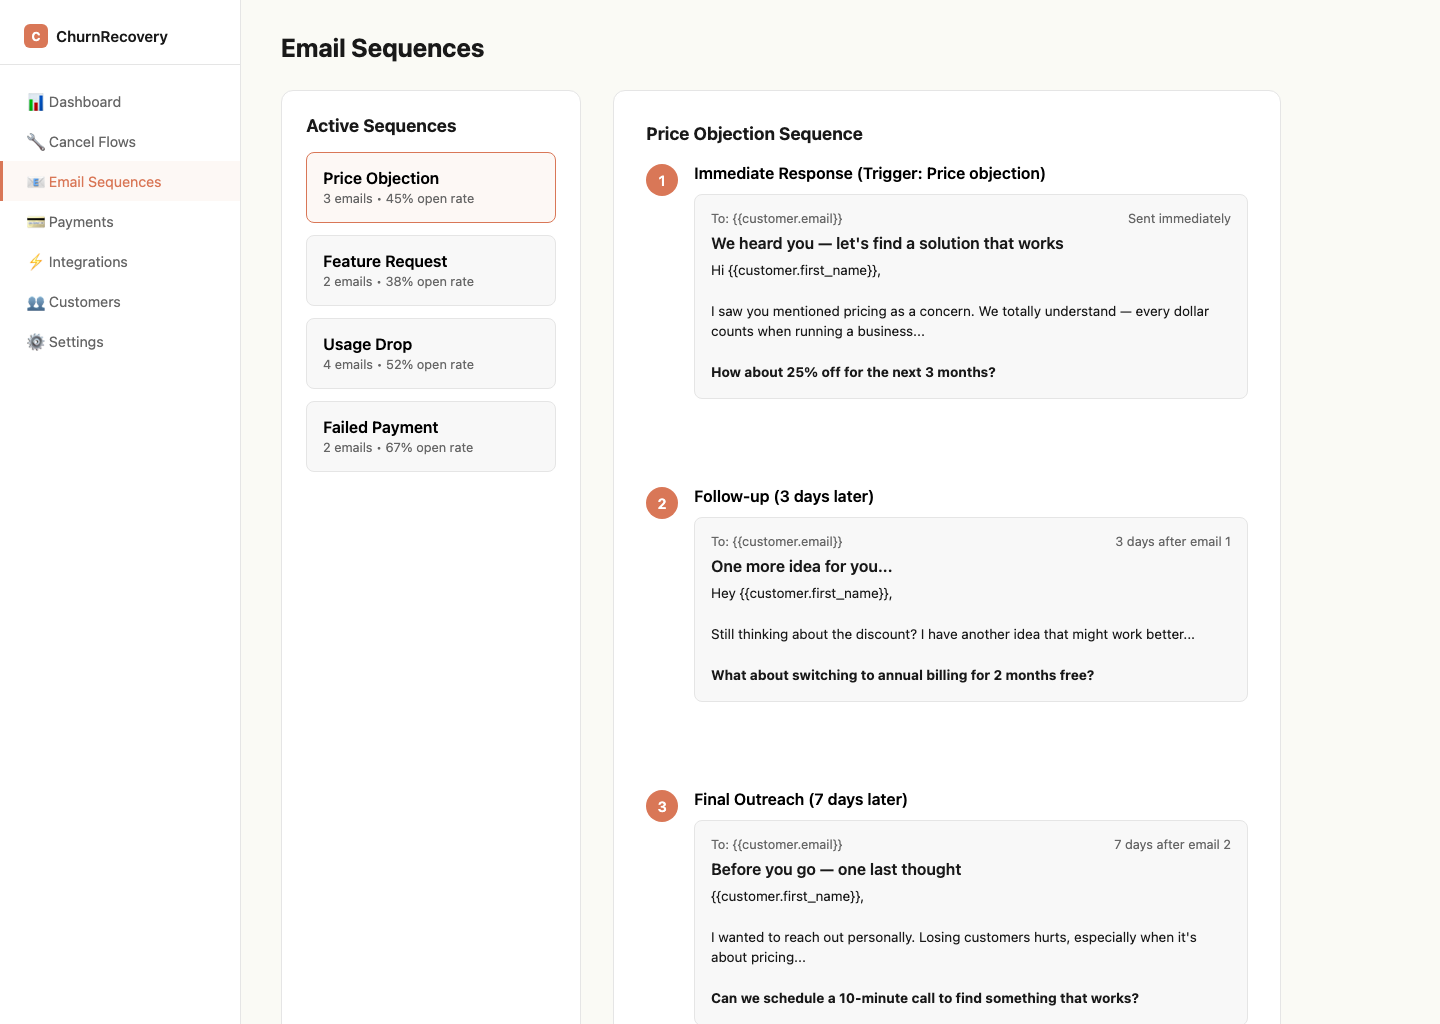Image resolution: width=1440 pixels, height=1024 pixels.
Task: Choose the Failed Payment sequence
Action: [x=430, y=436]
